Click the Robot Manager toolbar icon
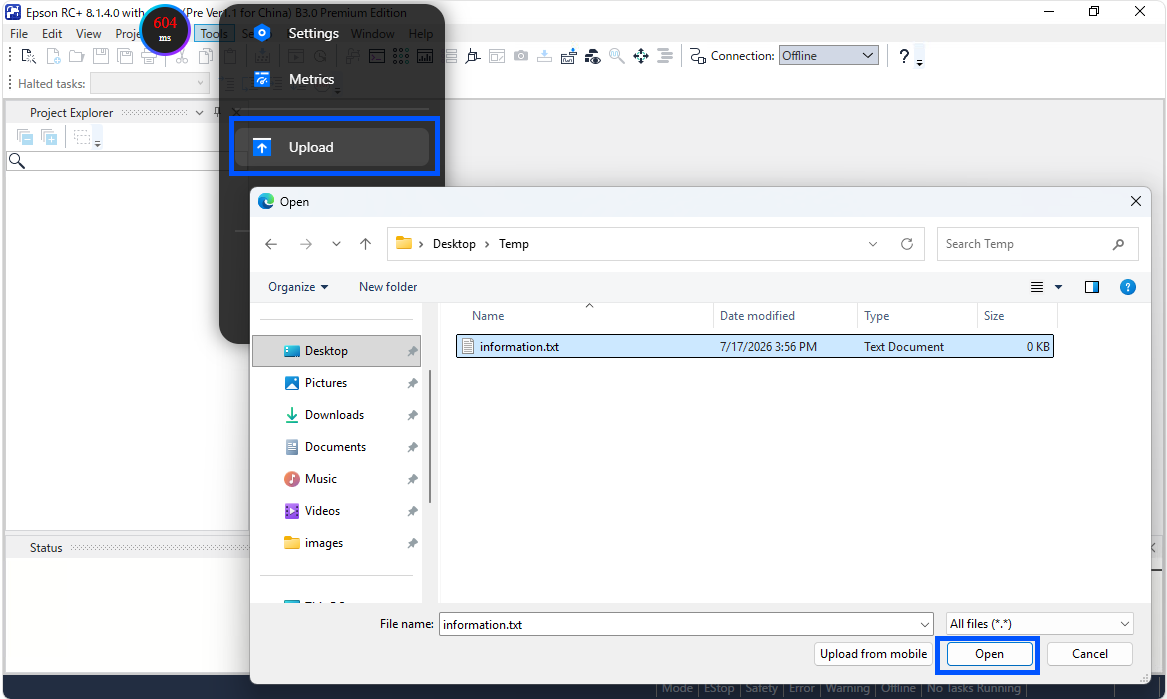Screen dimensions: 1167x699 [x=473, y=56]
